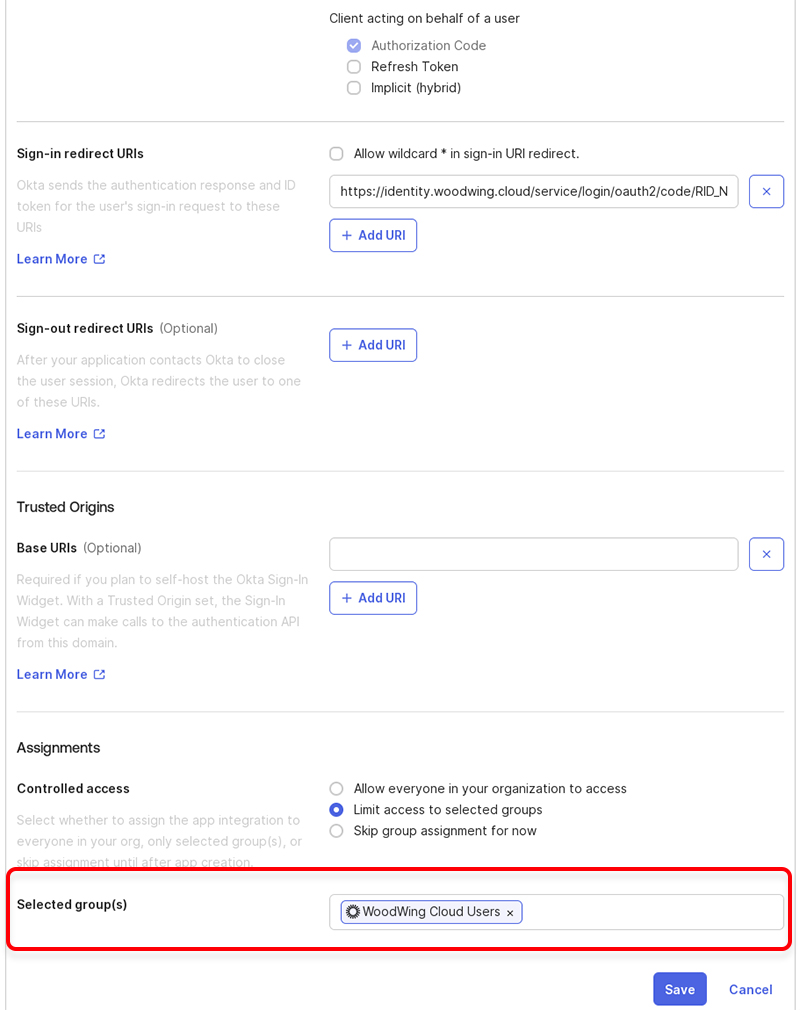The image size is (800, 1010).
Task: Save the app integration settings
Action: pyautogui.click(x=680, y=989)
